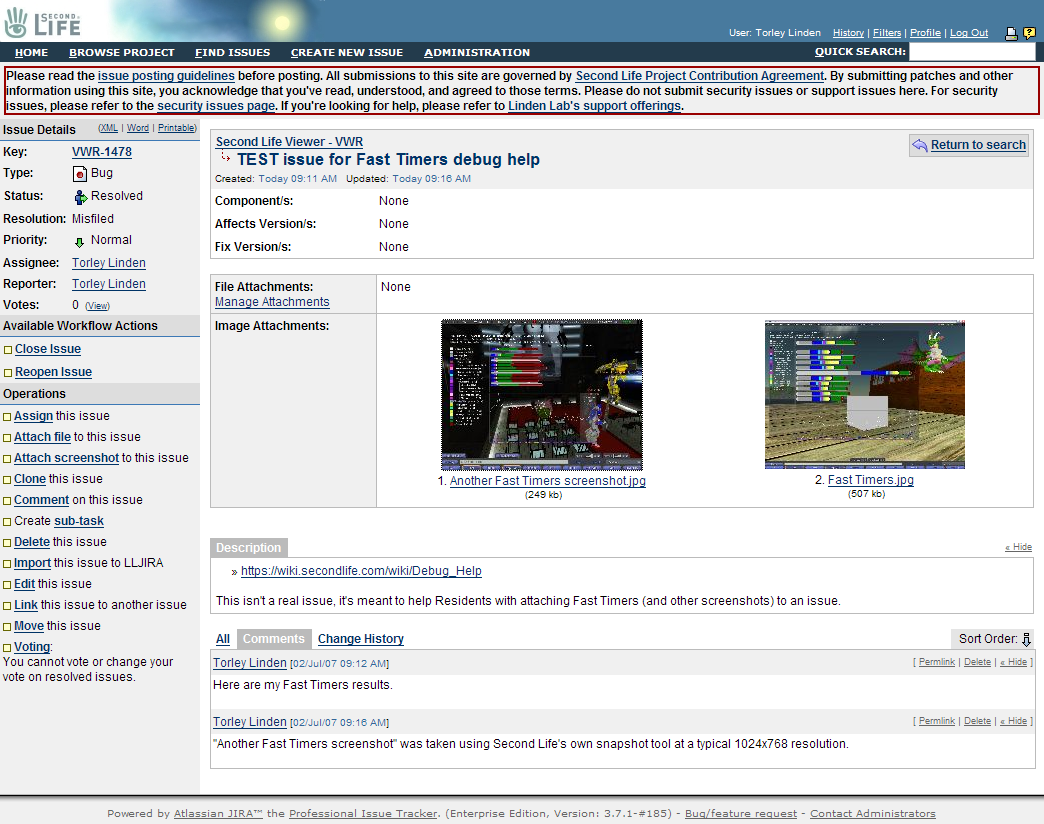This screenshot has width=1044, height=824.
Task: Open the Fast Timers.jpg thumbnail
Action: point(864,395)
